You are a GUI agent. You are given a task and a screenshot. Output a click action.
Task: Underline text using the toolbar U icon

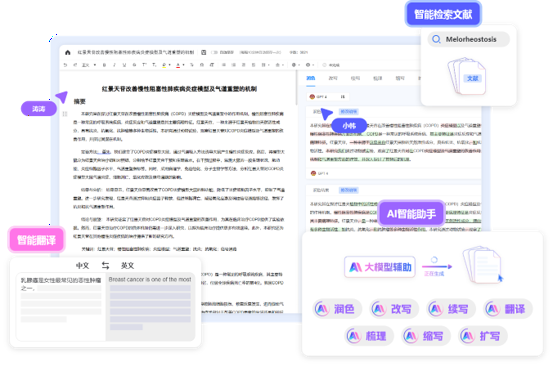coord(124,65)
